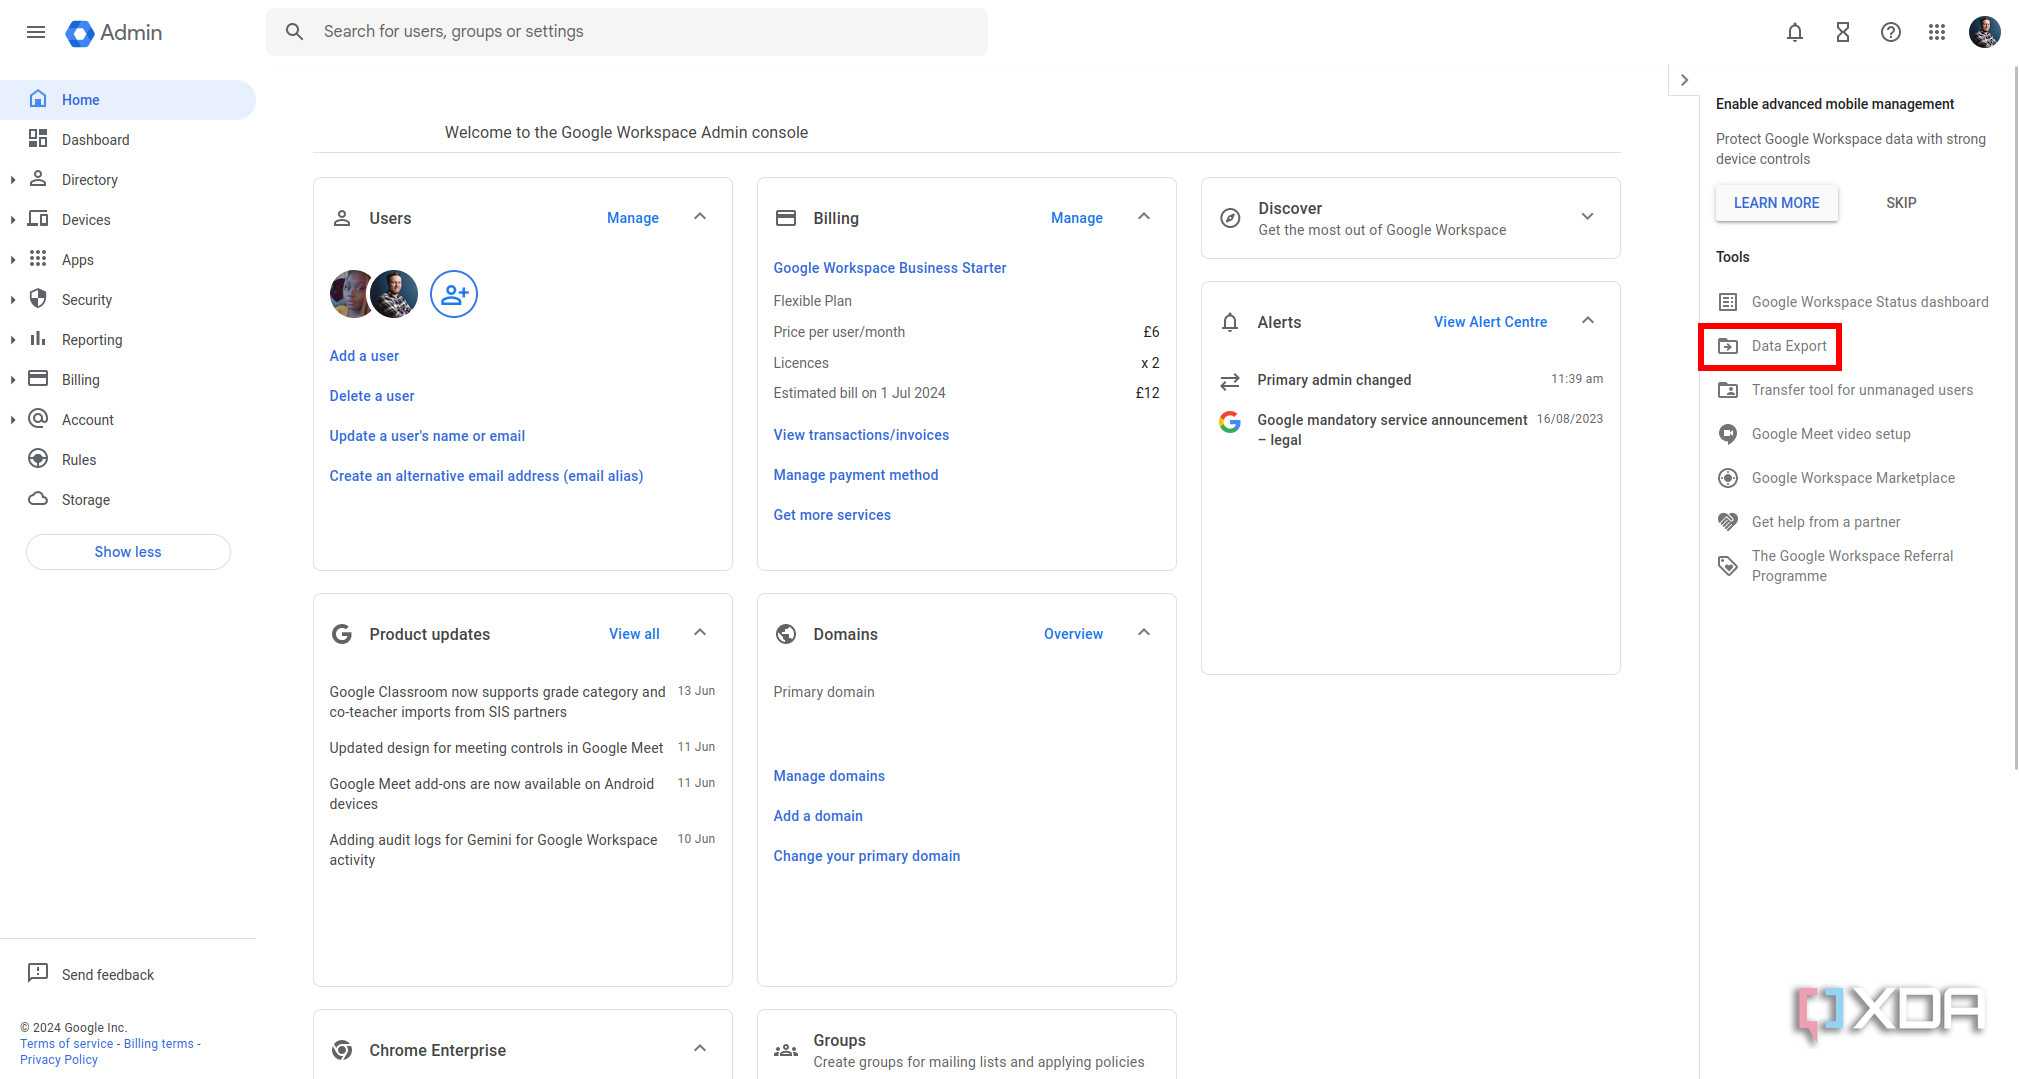Click the Get help from partner icon
Image resolution: width=2019 pixels, height=1079 pixels.
coord(1728,522)
